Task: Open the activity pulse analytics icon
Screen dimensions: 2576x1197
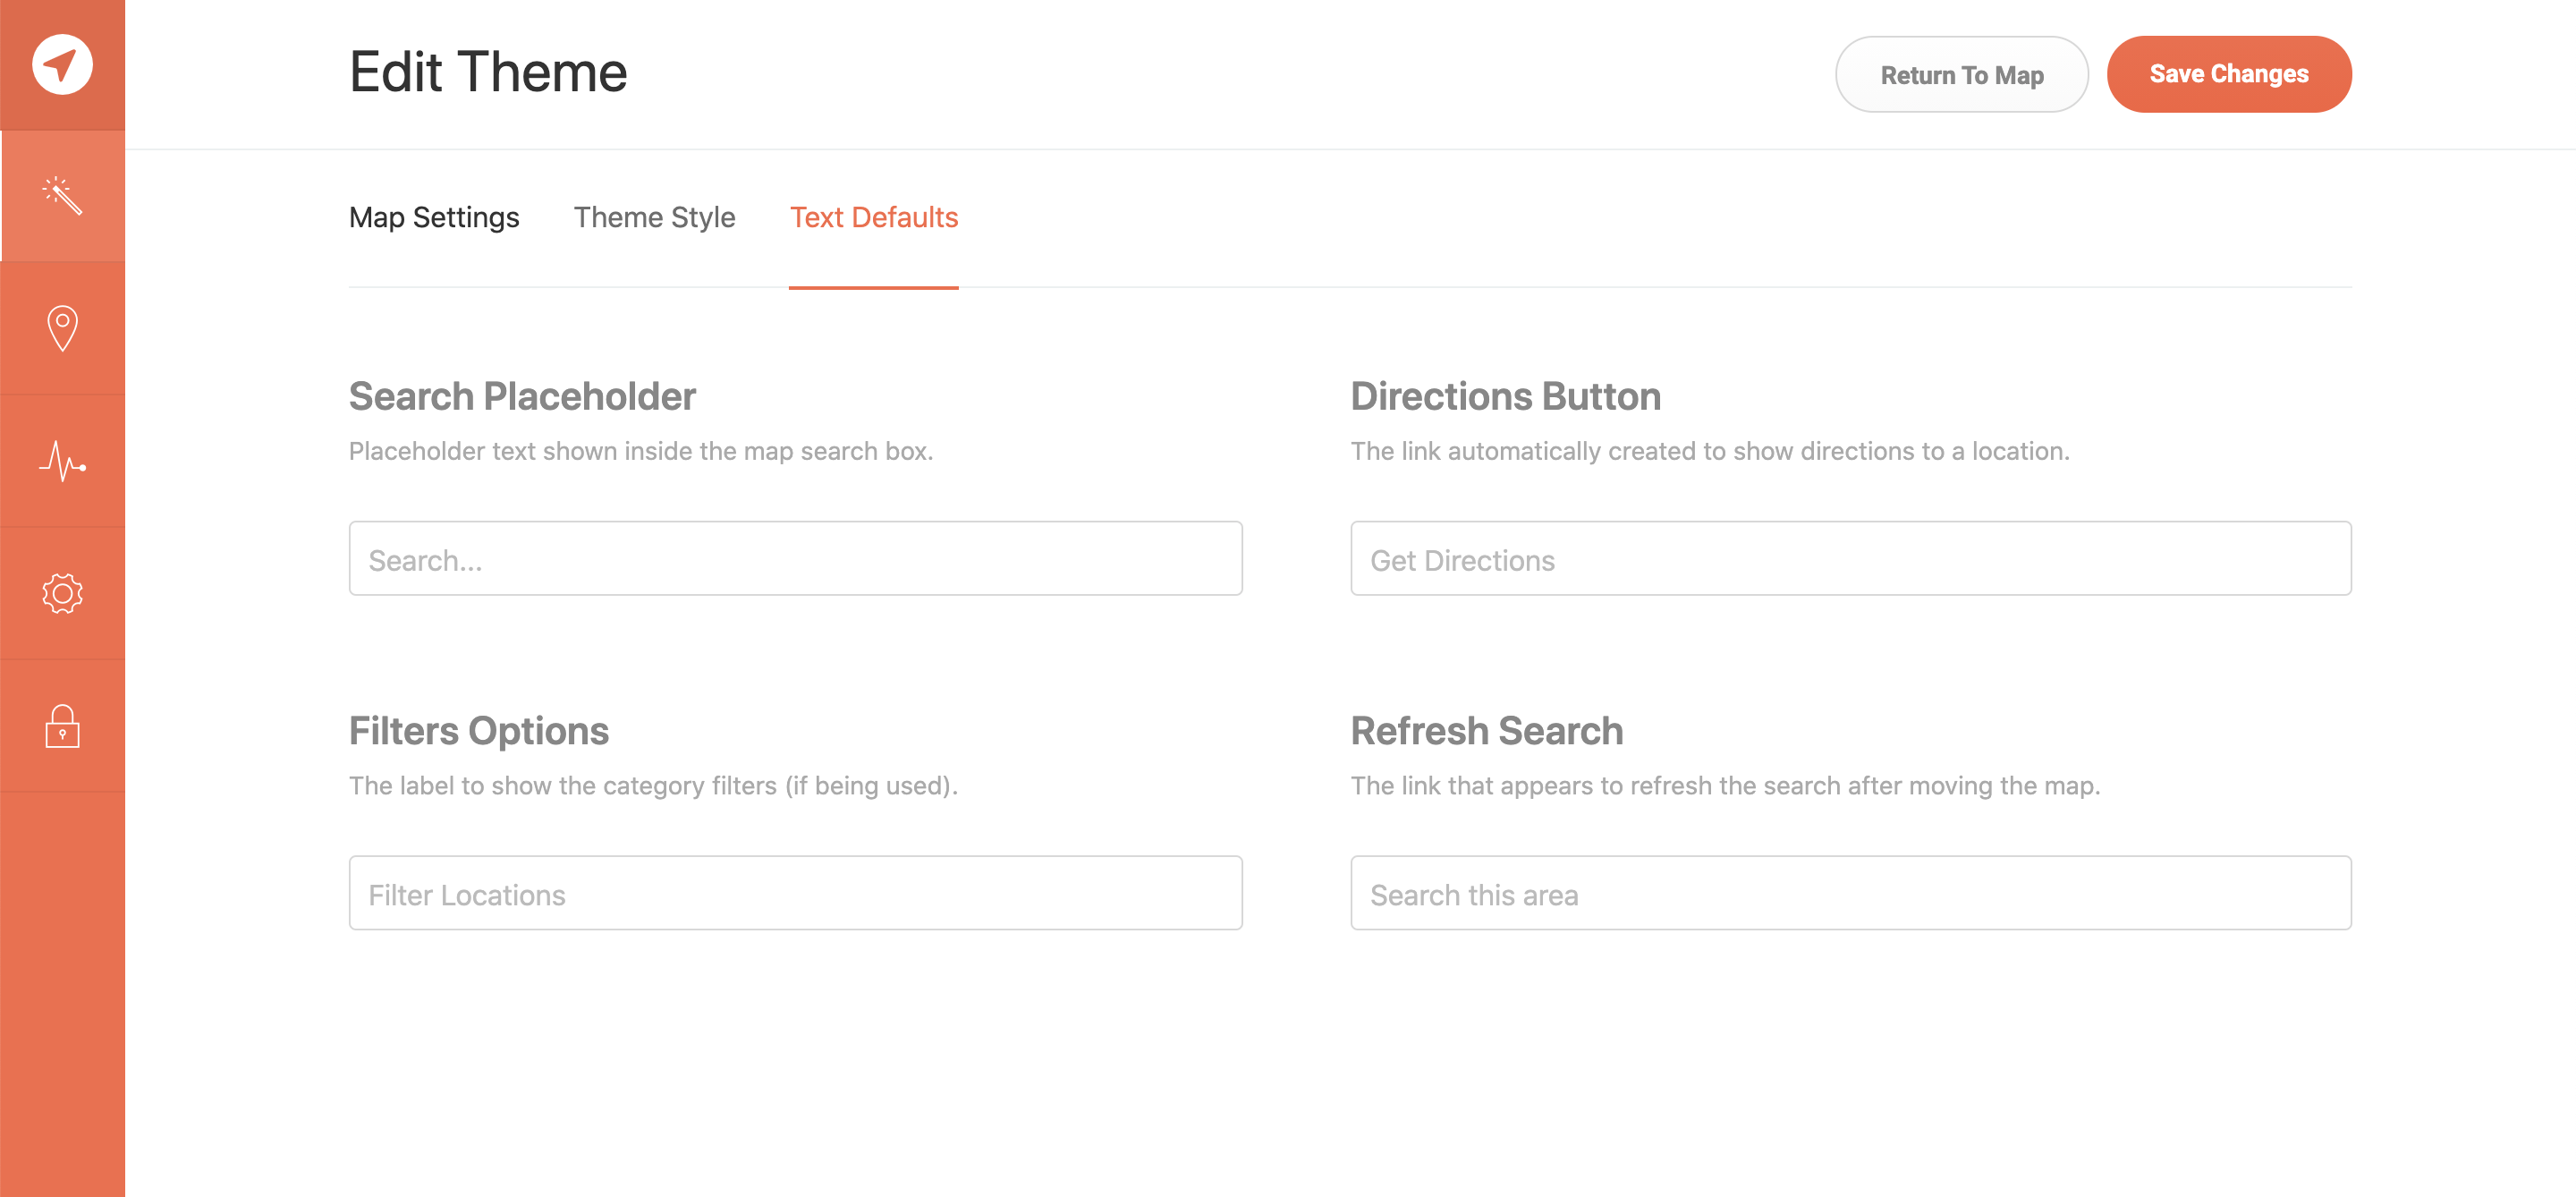Action: [x=62, y=461]
